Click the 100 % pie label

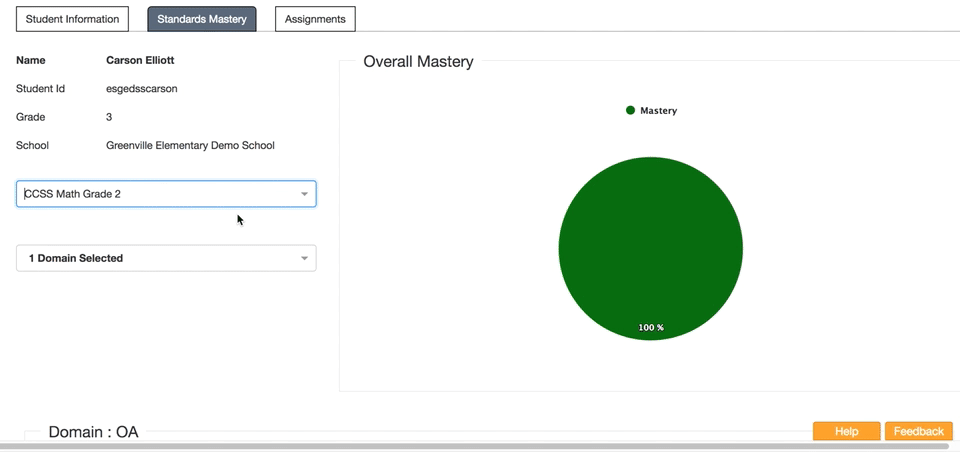click(651, 328)
